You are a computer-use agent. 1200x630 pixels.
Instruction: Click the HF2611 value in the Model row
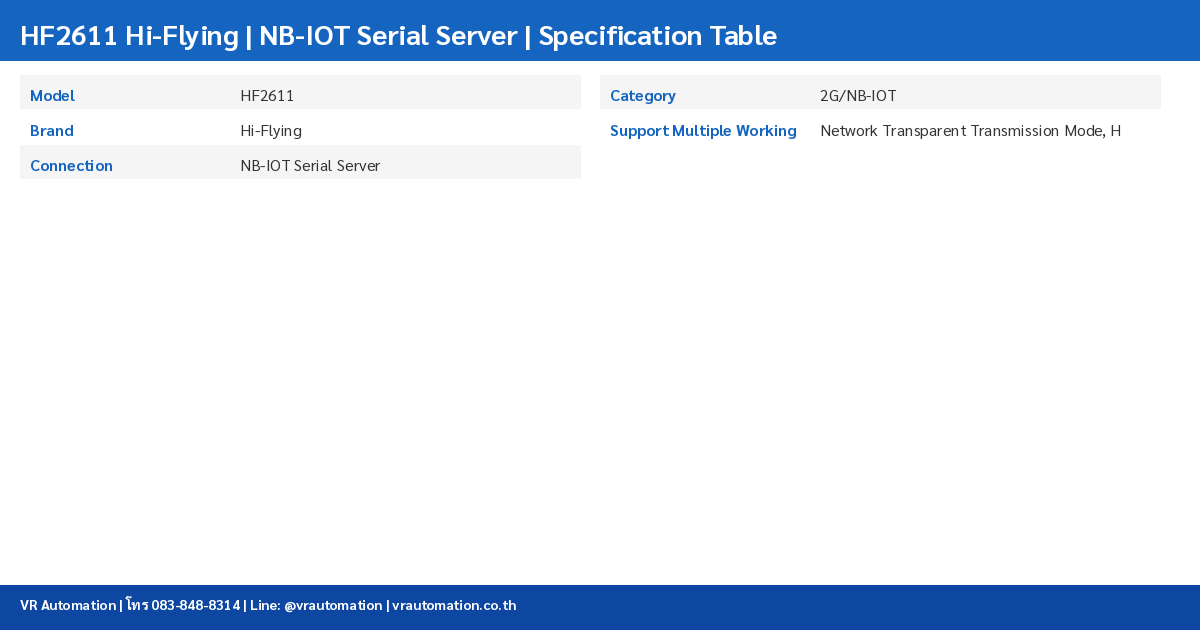(267, 96)
